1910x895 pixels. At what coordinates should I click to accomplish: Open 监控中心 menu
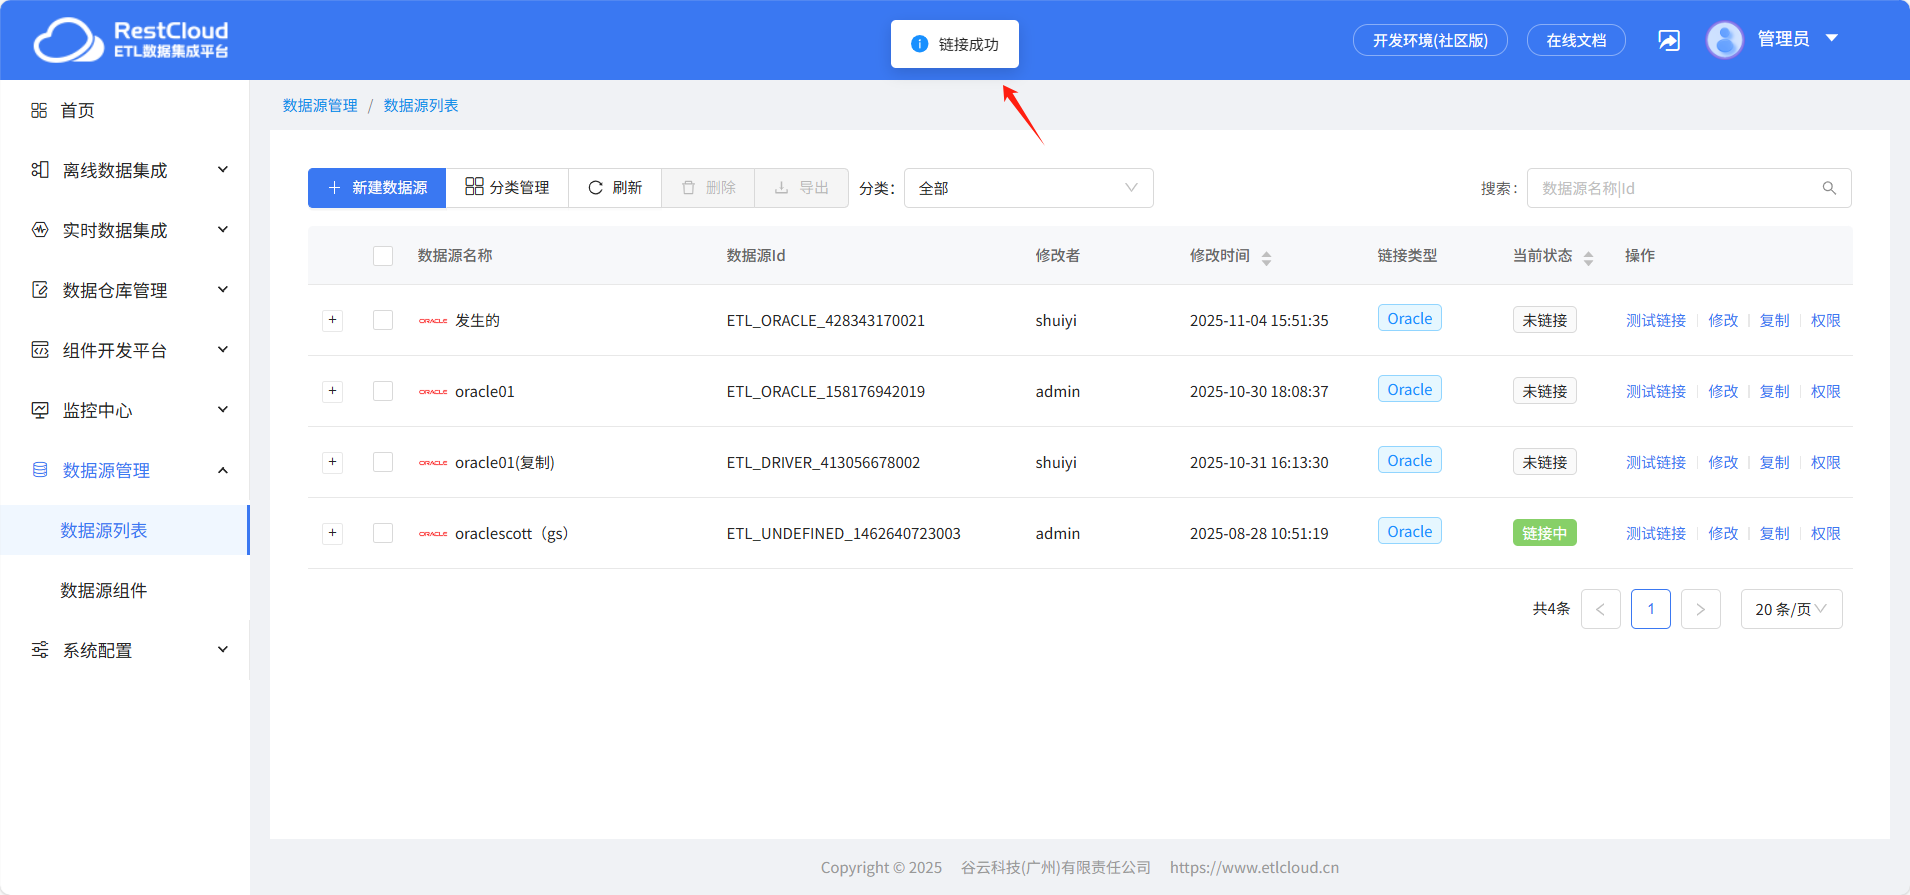coord(98,410)
